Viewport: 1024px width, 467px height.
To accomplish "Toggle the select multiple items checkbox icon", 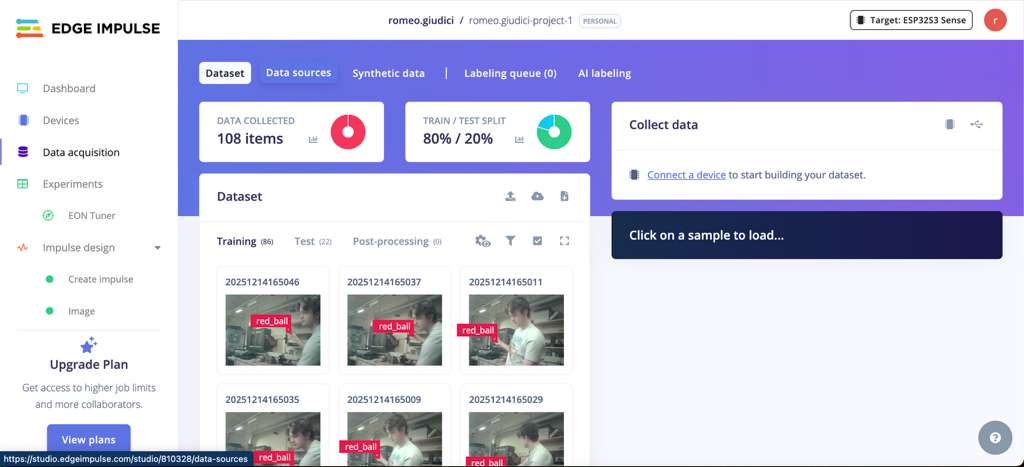I will click(x=537, y=241).
